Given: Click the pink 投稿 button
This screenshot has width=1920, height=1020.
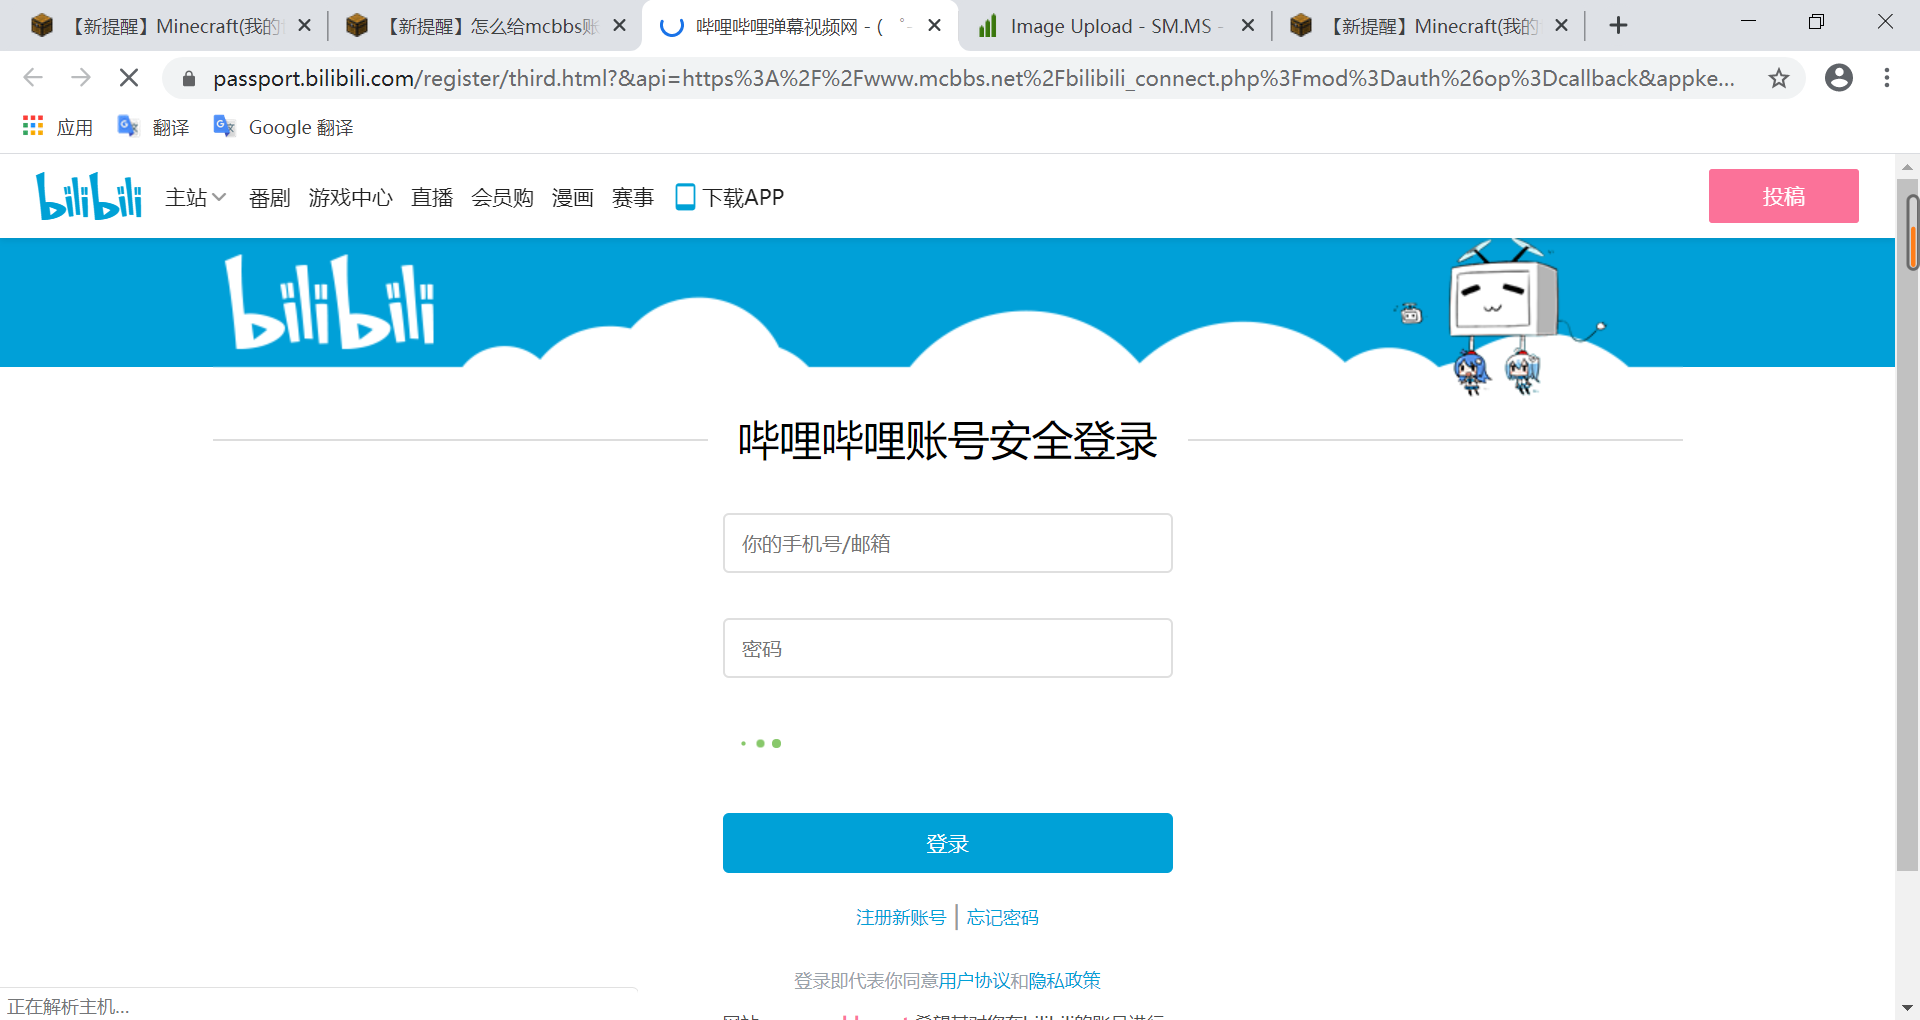Looking at the screenshot, I should (x=1783, y=196).
